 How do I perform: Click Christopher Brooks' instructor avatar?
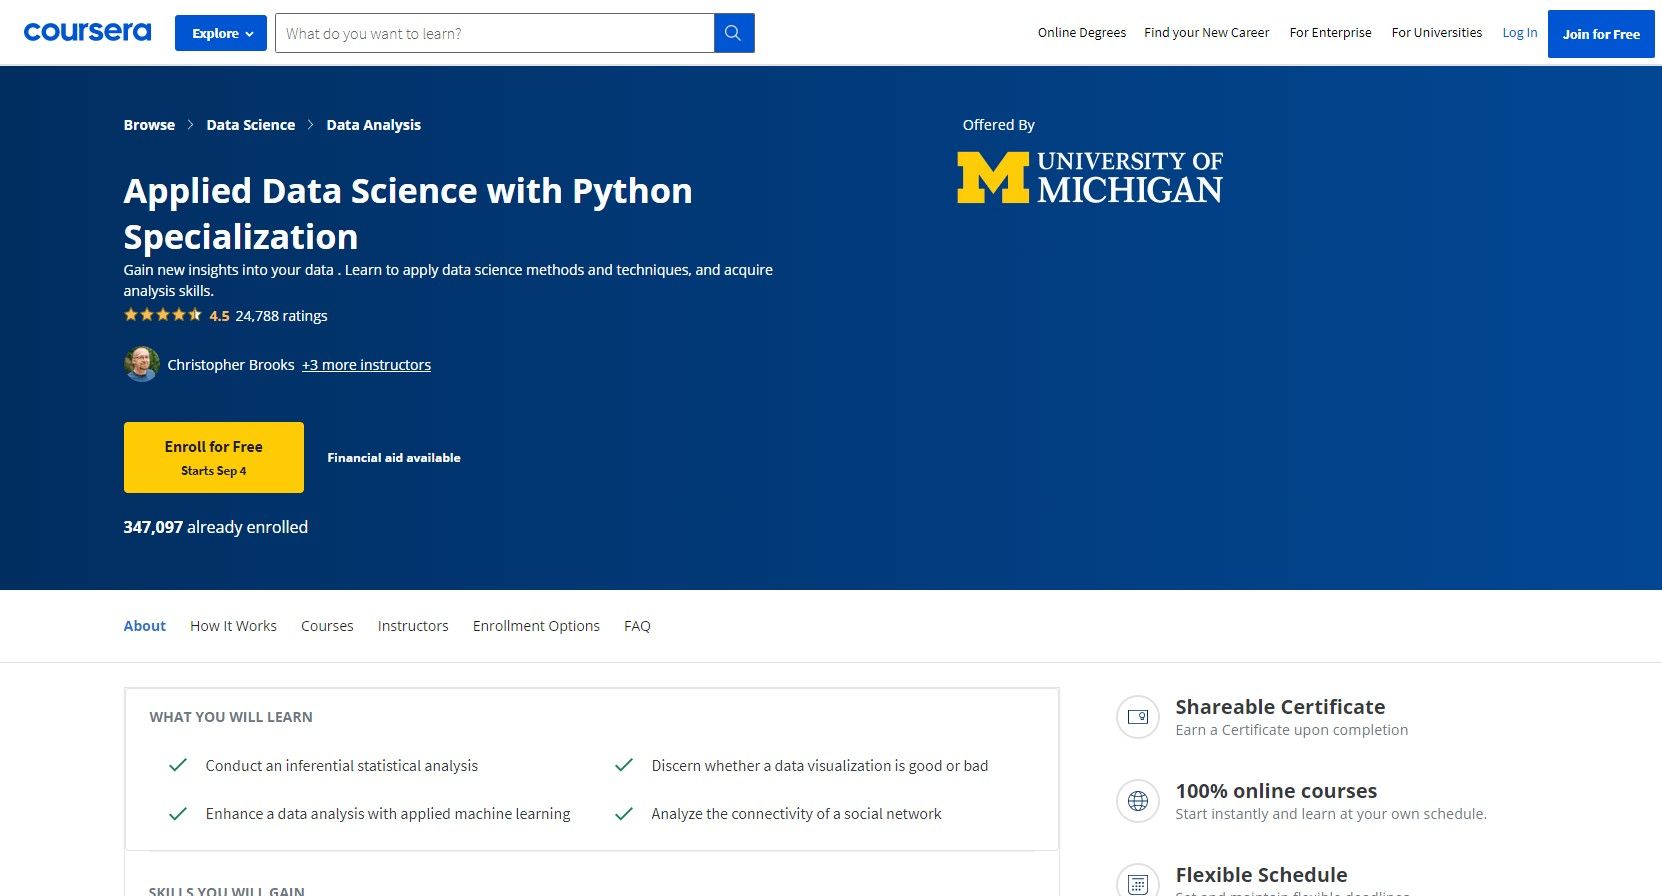coord(141,364)
